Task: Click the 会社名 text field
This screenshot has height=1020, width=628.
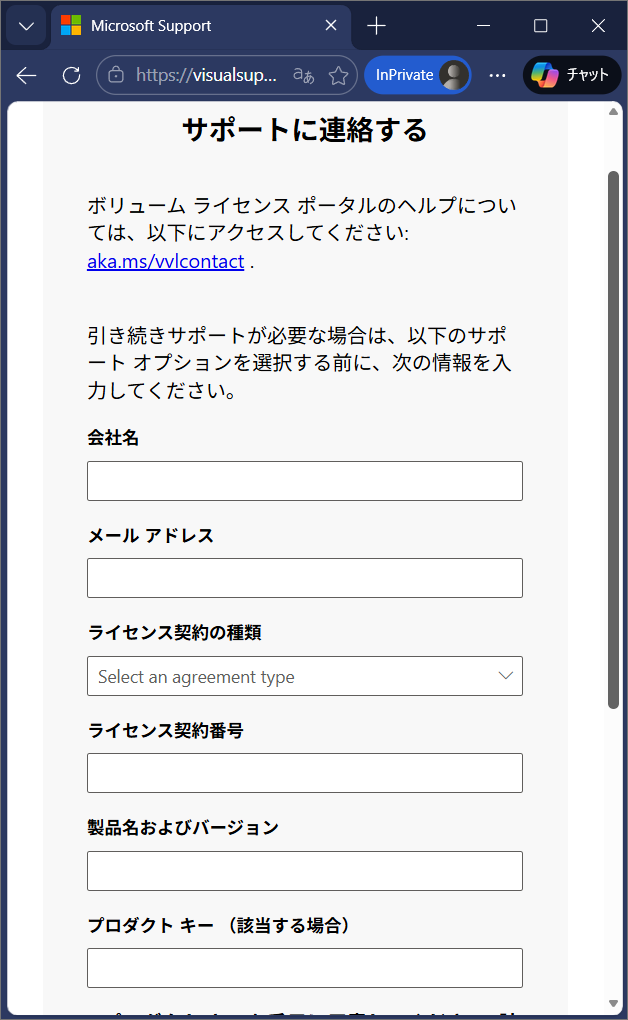Action: point(305,481)
